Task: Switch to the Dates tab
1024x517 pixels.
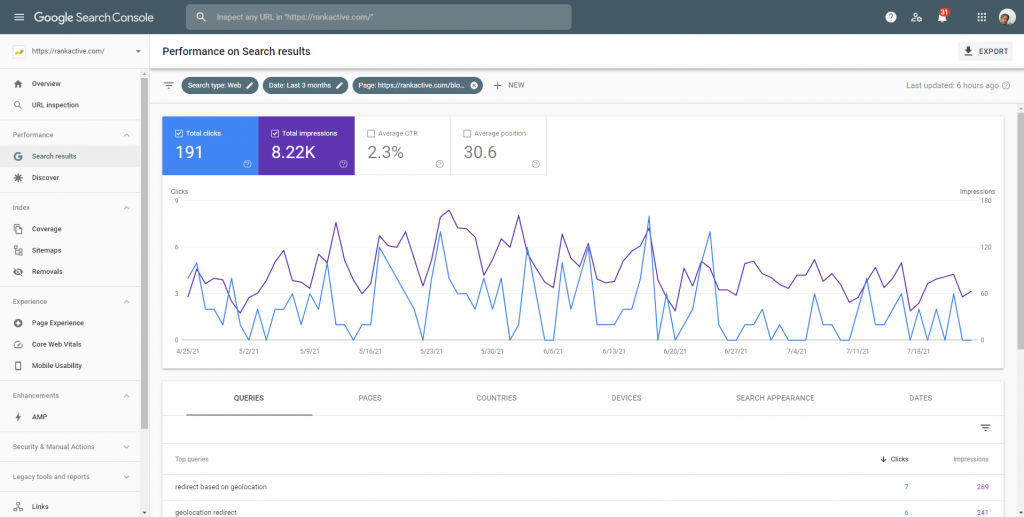Action: click(x=920, y=398)
